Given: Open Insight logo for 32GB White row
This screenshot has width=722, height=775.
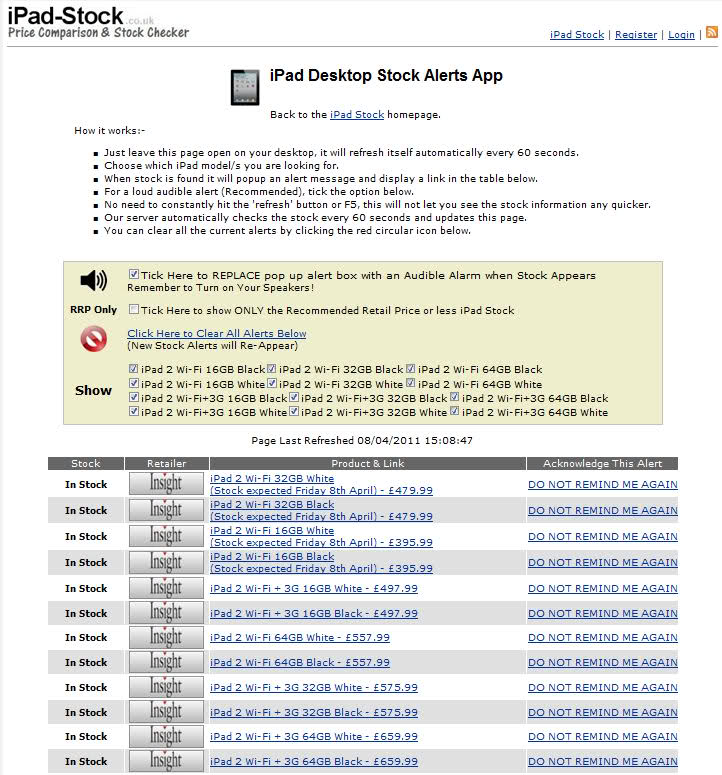Looking at the screenshot, I should pos(166,484).
